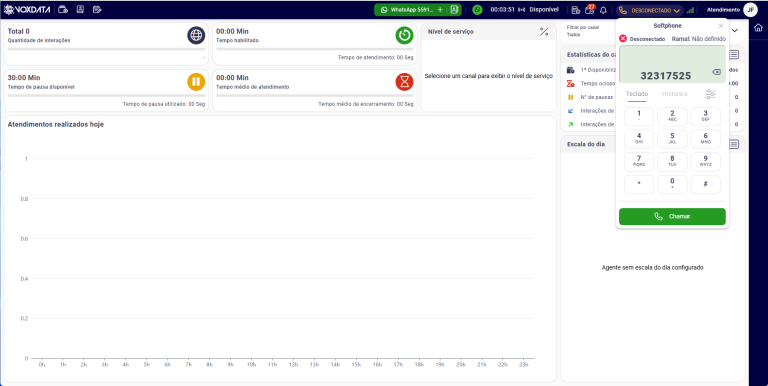Screen dimensions: 768x386
Task: Click the softphone number field showing 32317525
Action: click(672, 64)
